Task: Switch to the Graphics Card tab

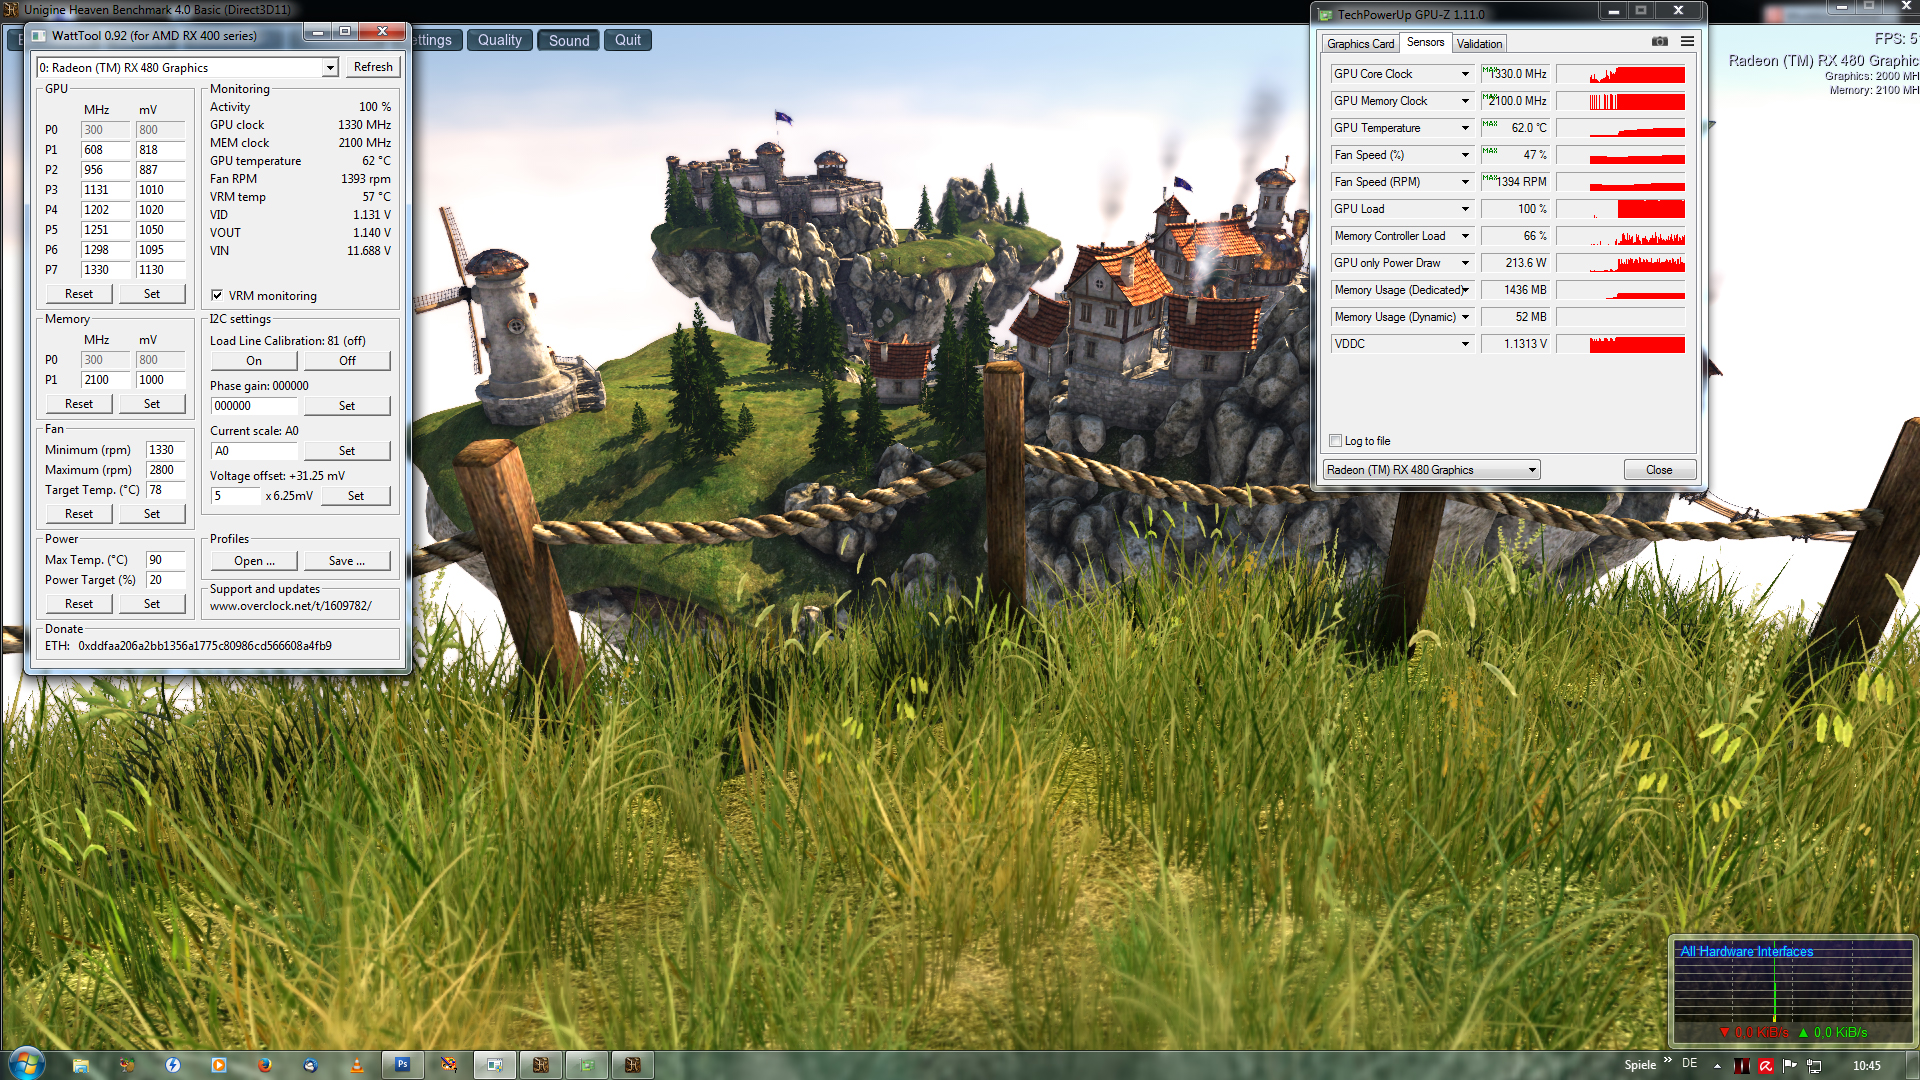Action: [x=1360, y=44]
